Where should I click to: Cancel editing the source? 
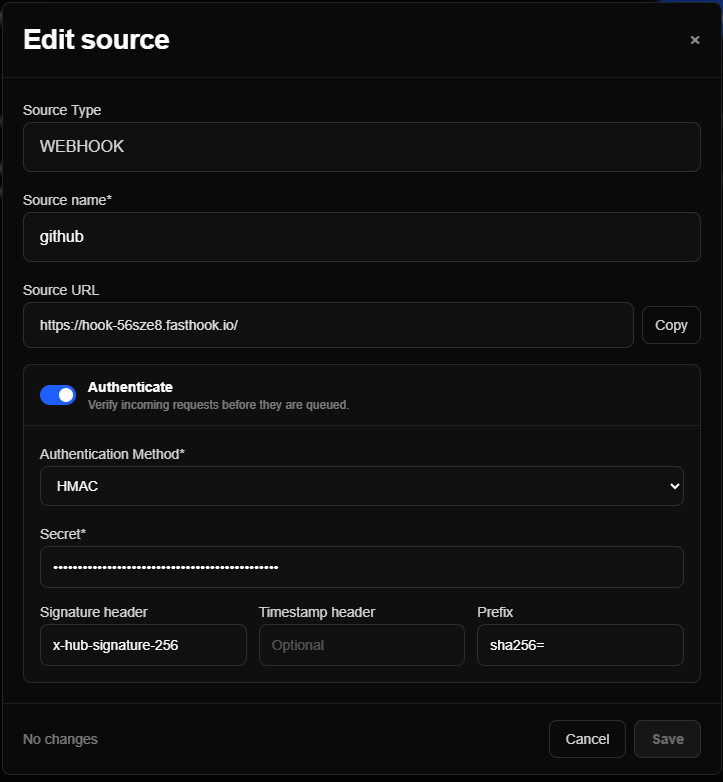point(587,739)
